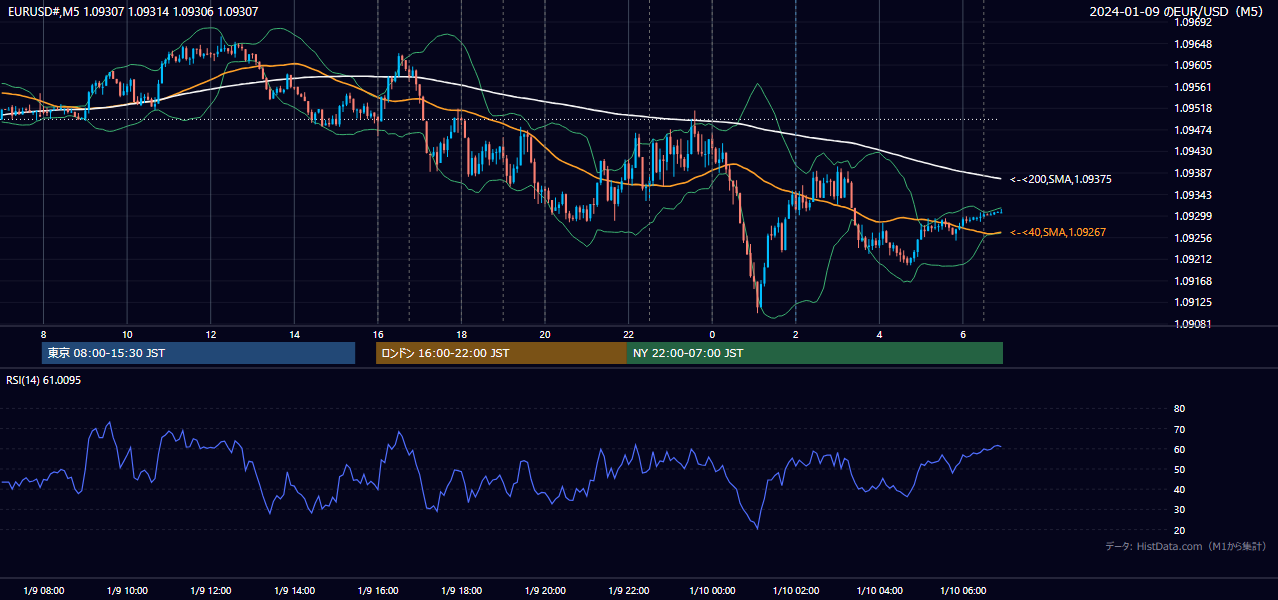Click price axis value 1.09430
The width and height of the screenshot is (1278, 600).
pyautogui.click(x=1193, y=151)
